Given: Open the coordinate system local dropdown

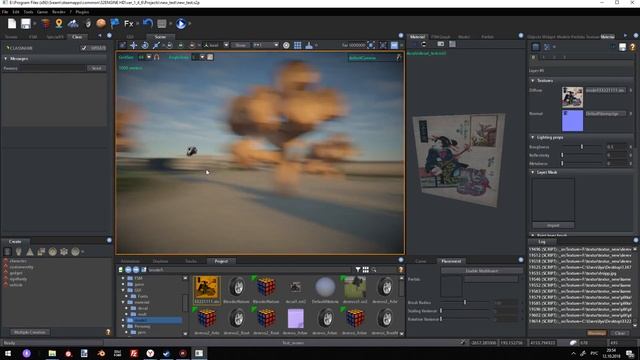Looking at the screenshot, I should pyautogui.click(x=216, y=45).
